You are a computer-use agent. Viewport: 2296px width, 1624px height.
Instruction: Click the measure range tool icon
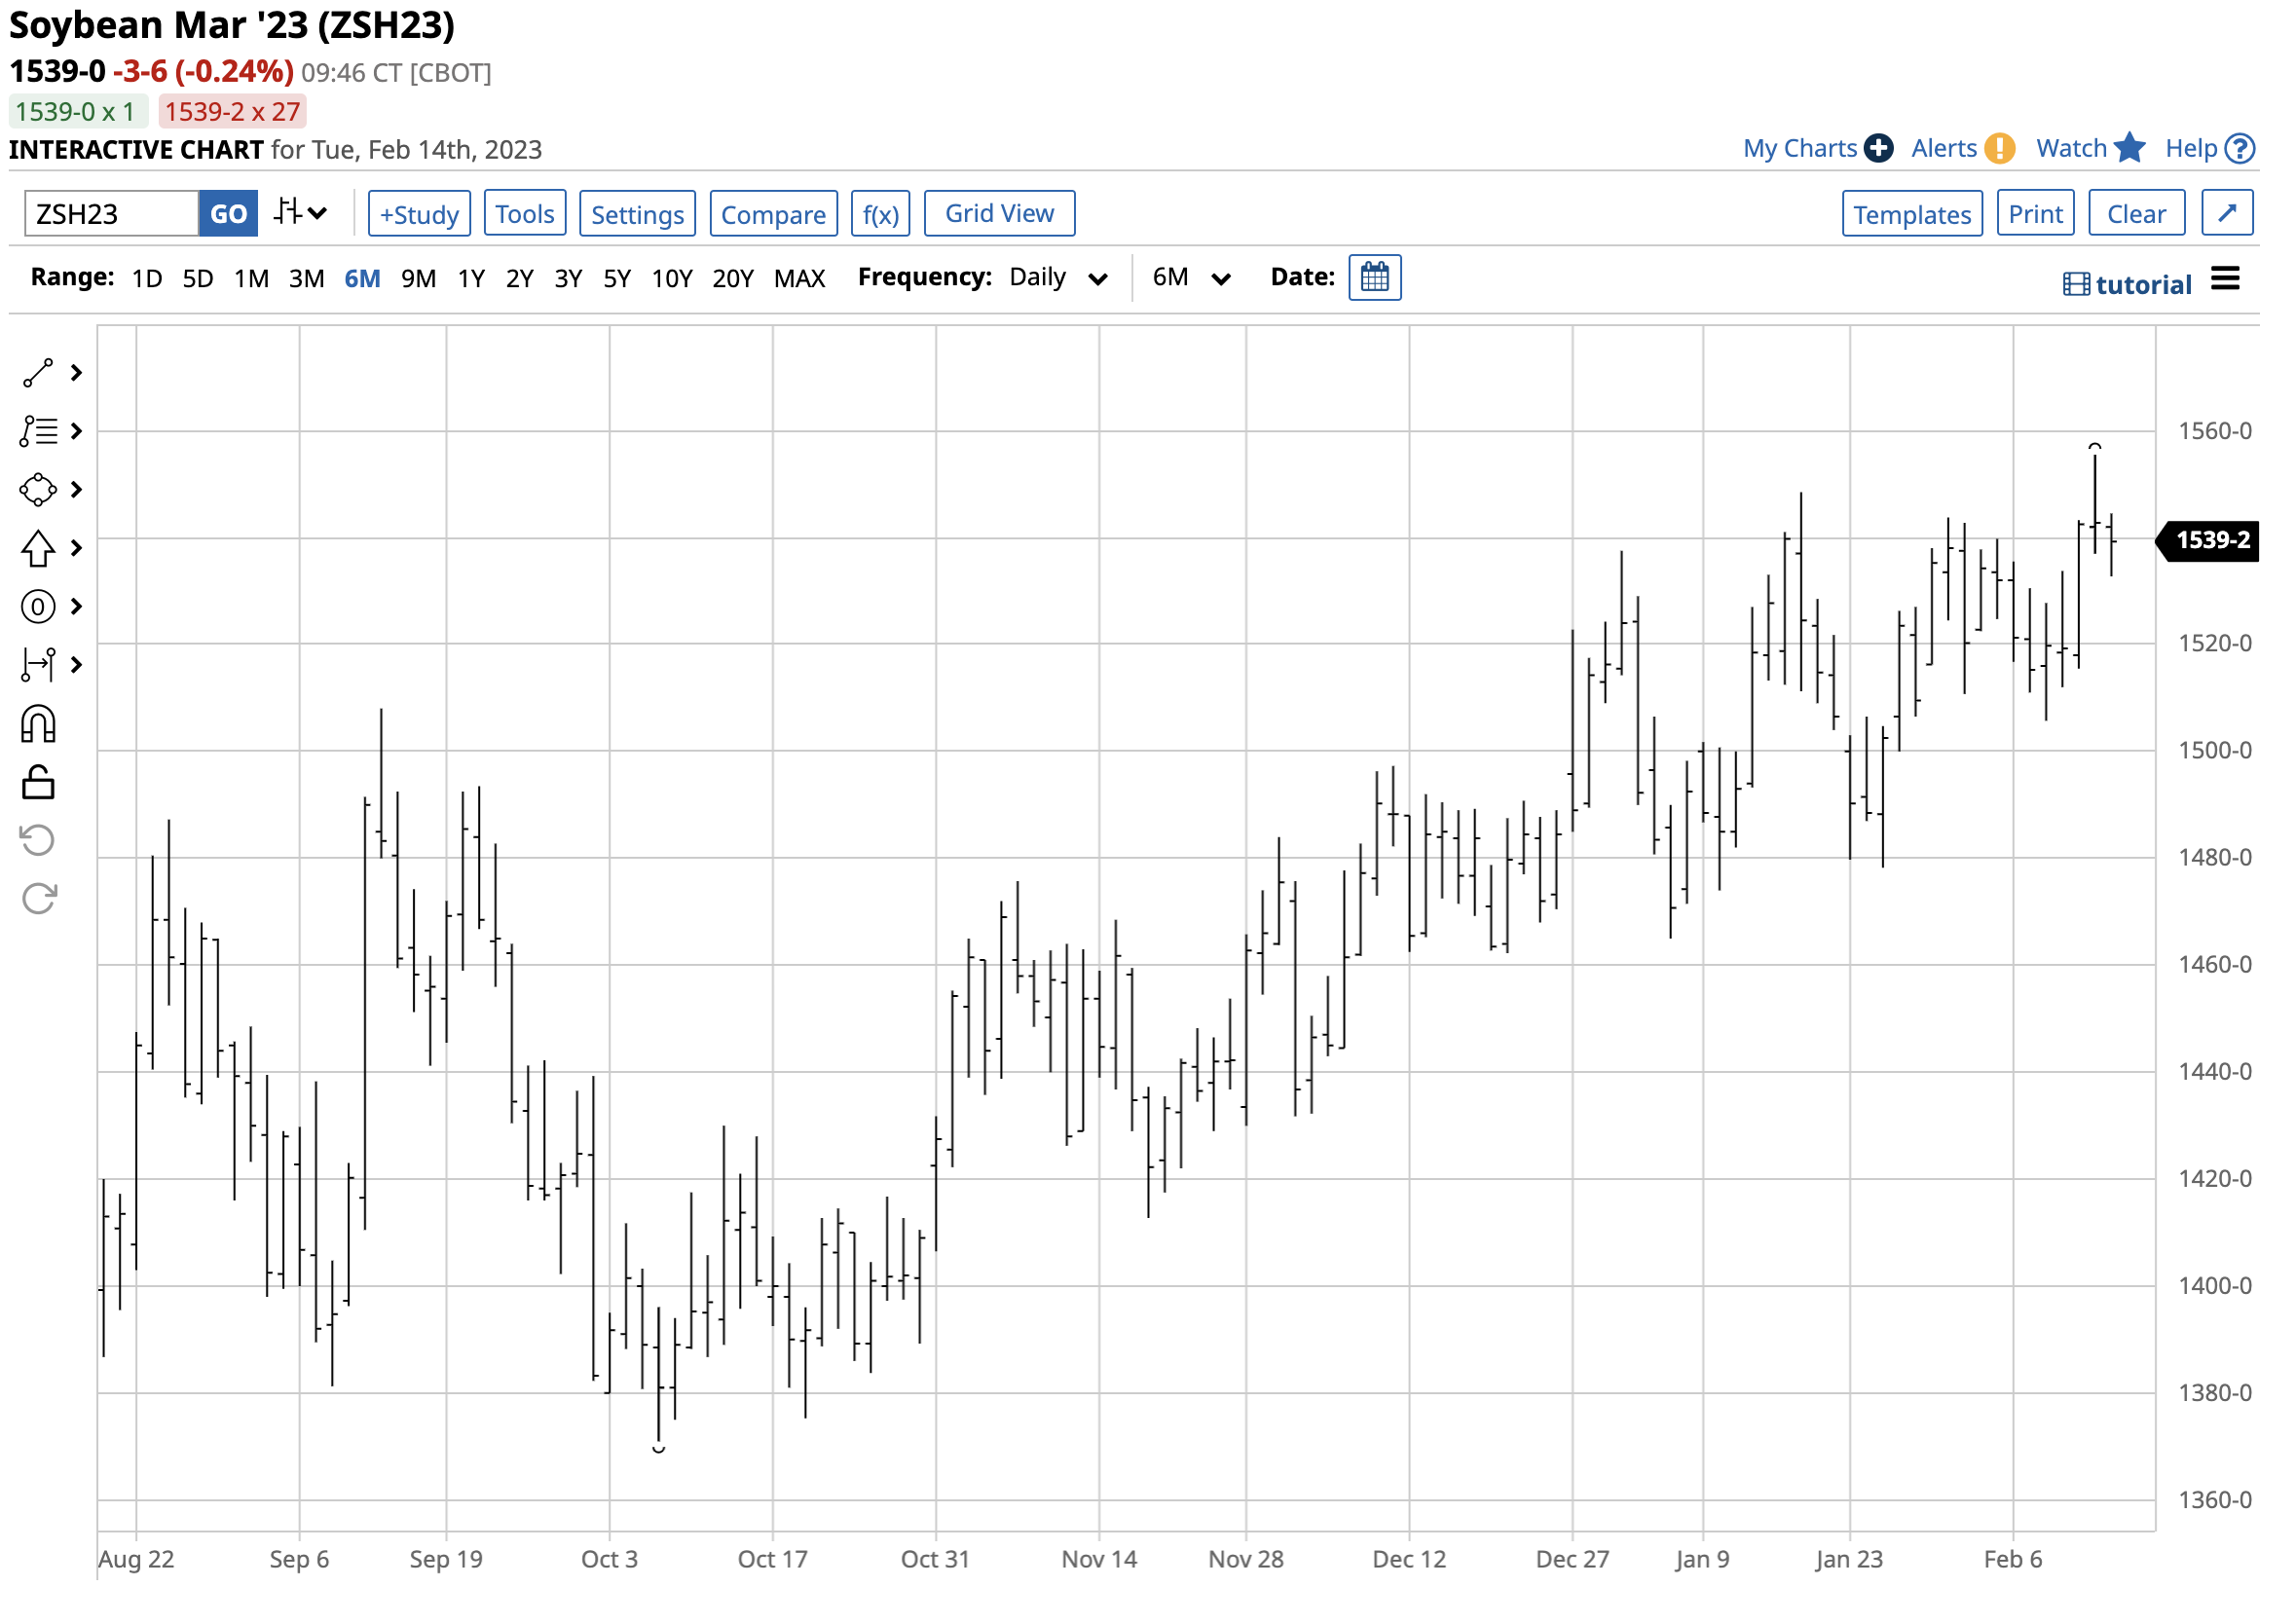pos(38,665)
